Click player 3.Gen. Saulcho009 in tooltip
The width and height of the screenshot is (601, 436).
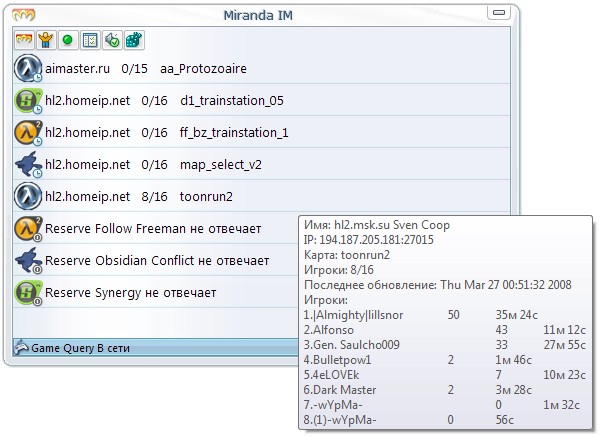pyautogui.click(x=351, y=345)
